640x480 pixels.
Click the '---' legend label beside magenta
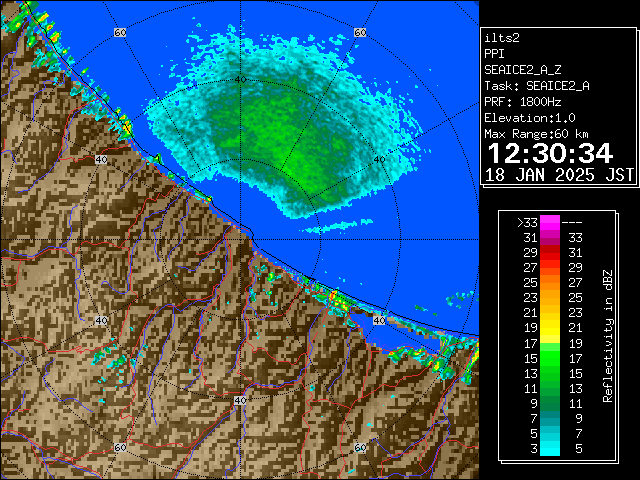click(x=572, y=223)
